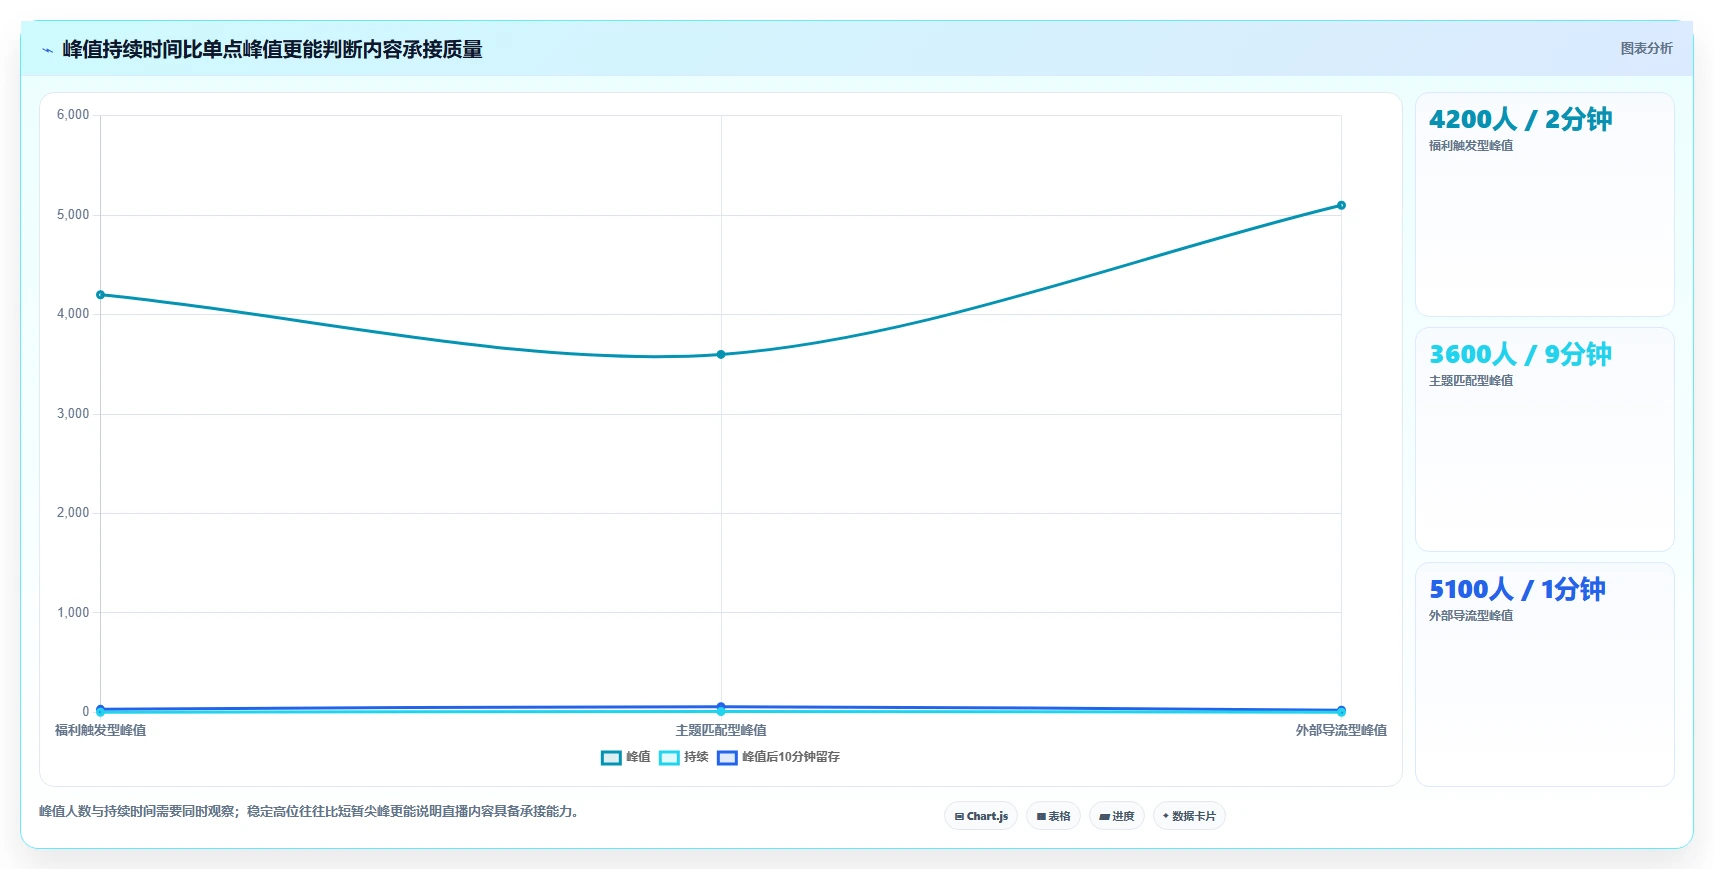Select the 表格 tag pill

1053,816
